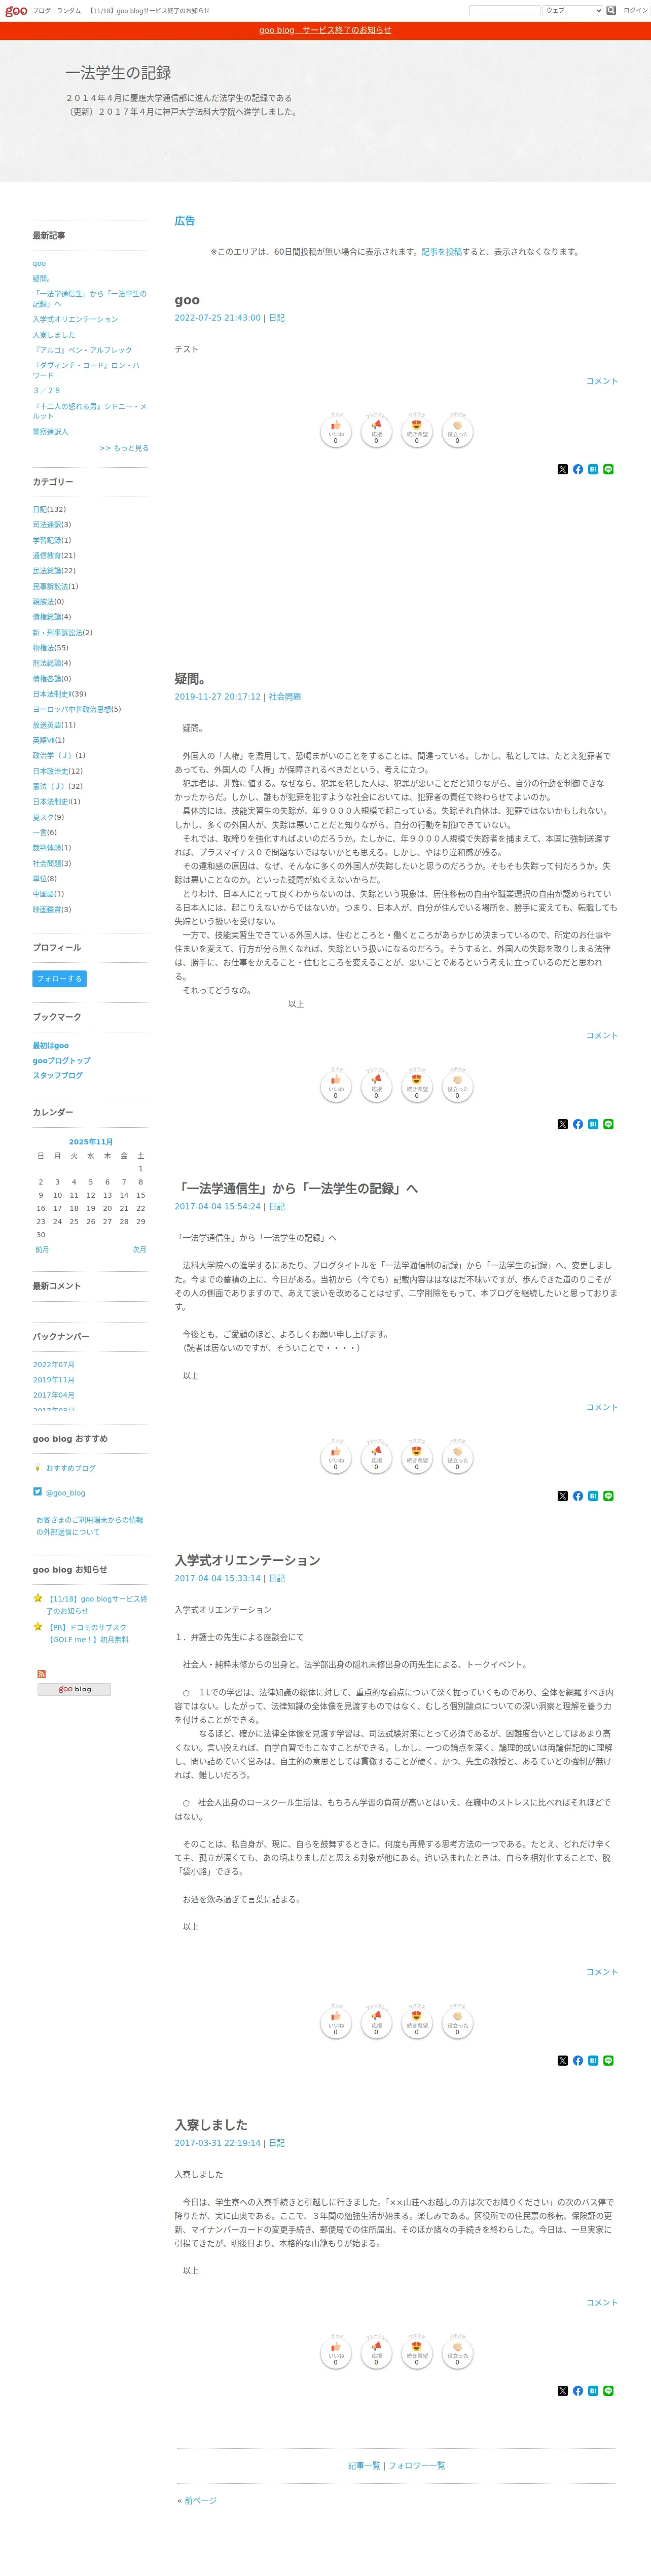Open 警察通訳人 recent article
Viewport: 651px width, 2576px height.
50,432
